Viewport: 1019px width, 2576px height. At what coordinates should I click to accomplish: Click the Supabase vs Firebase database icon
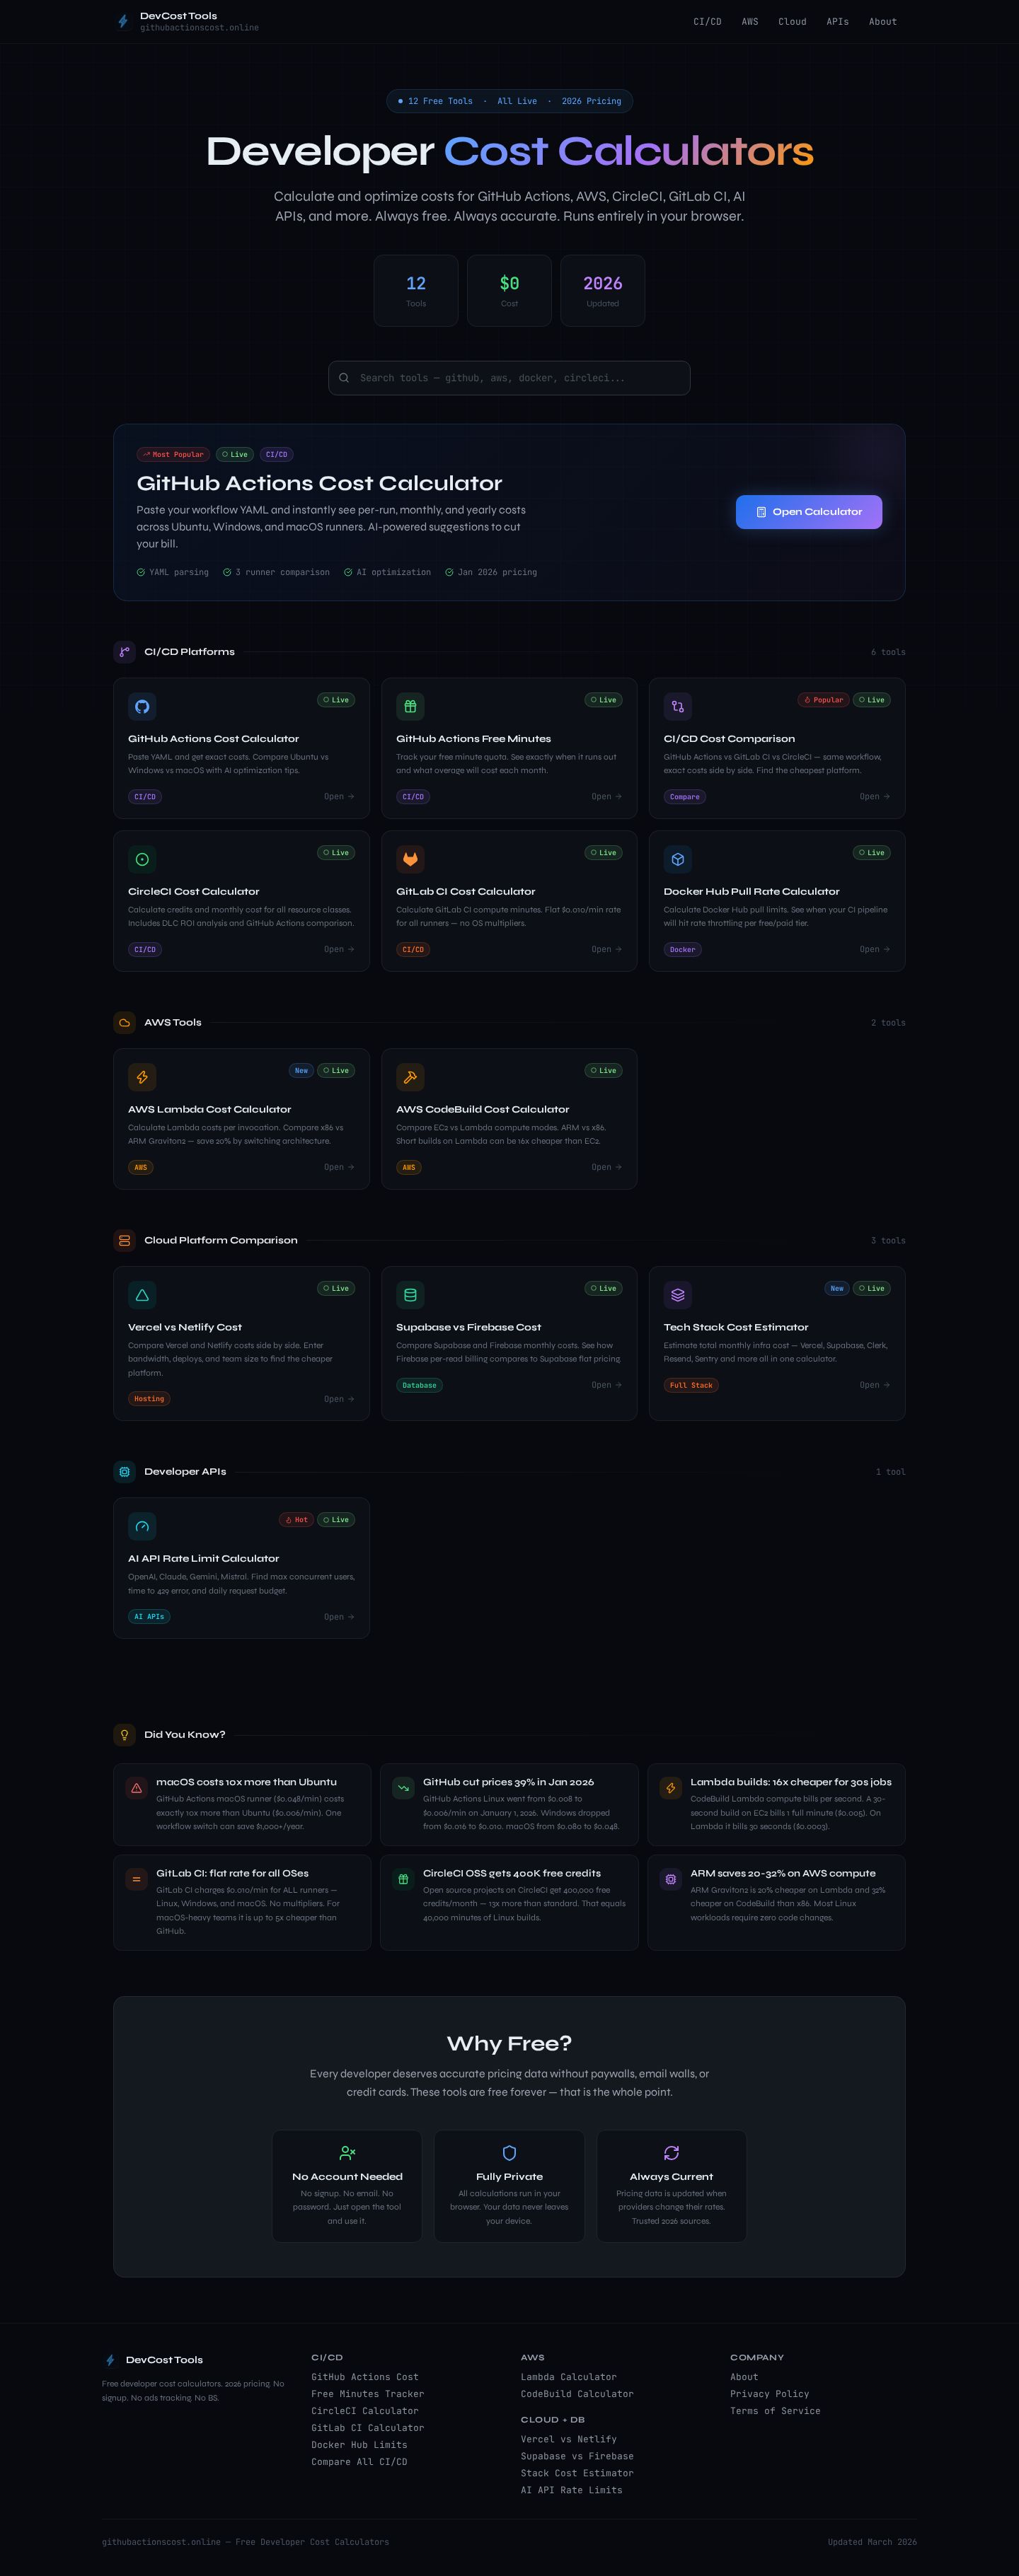(410, 1295)
